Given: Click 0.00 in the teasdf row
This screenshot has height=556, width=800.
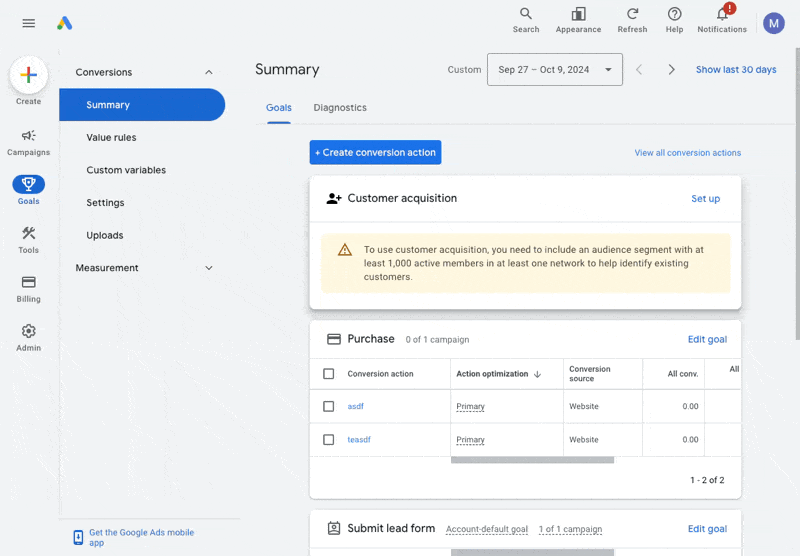Looking at the screenshot, I should coord(690,440).
